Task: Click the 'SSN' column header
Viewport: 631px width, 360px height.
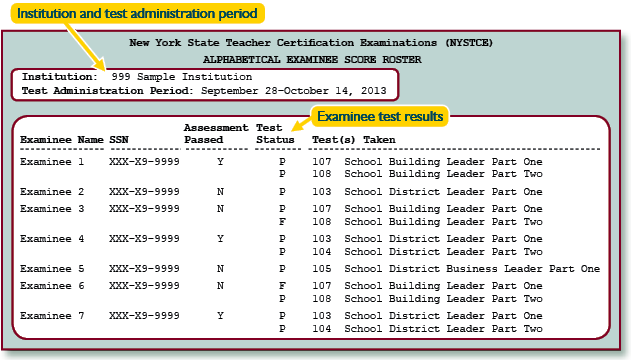Action: [x=119, y=140]
